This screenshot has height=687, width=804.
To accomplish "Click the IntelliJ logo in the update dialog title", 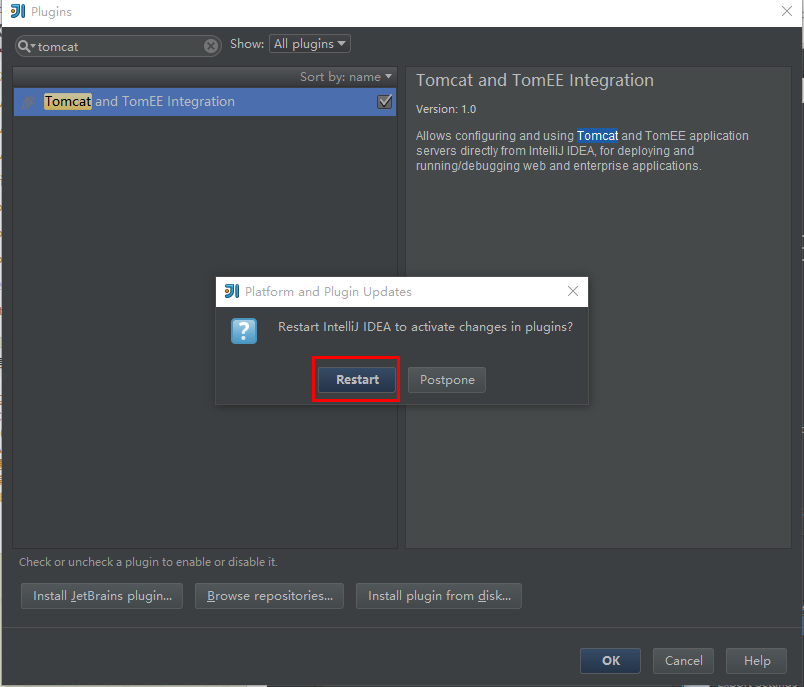I will [232, 291].
